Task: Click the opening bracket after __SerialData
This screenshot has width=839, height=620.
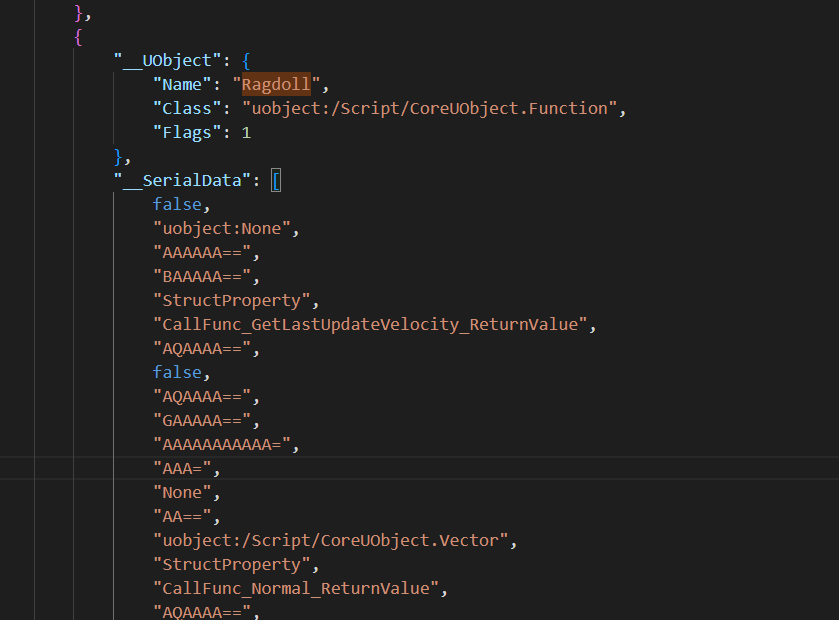Action: pos(276,180)
